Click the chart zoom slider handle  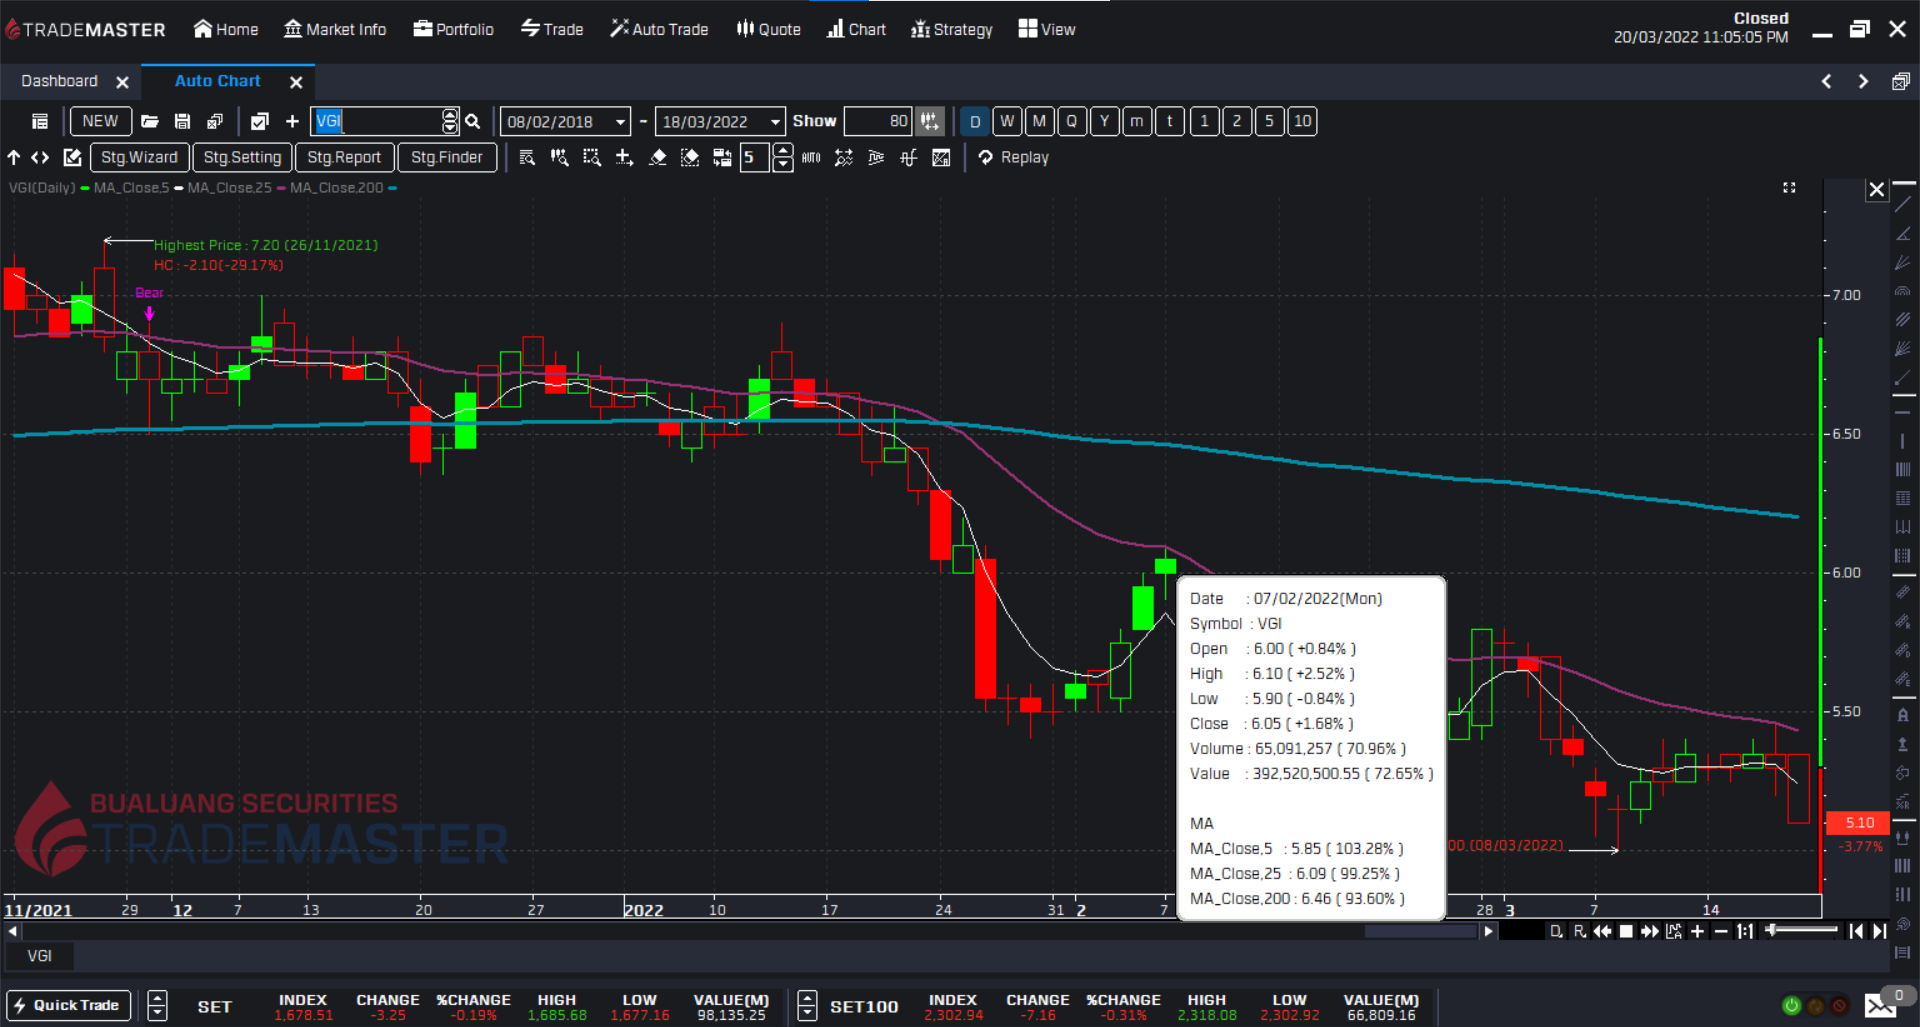pyautogui.click(x=1771, y=930)
